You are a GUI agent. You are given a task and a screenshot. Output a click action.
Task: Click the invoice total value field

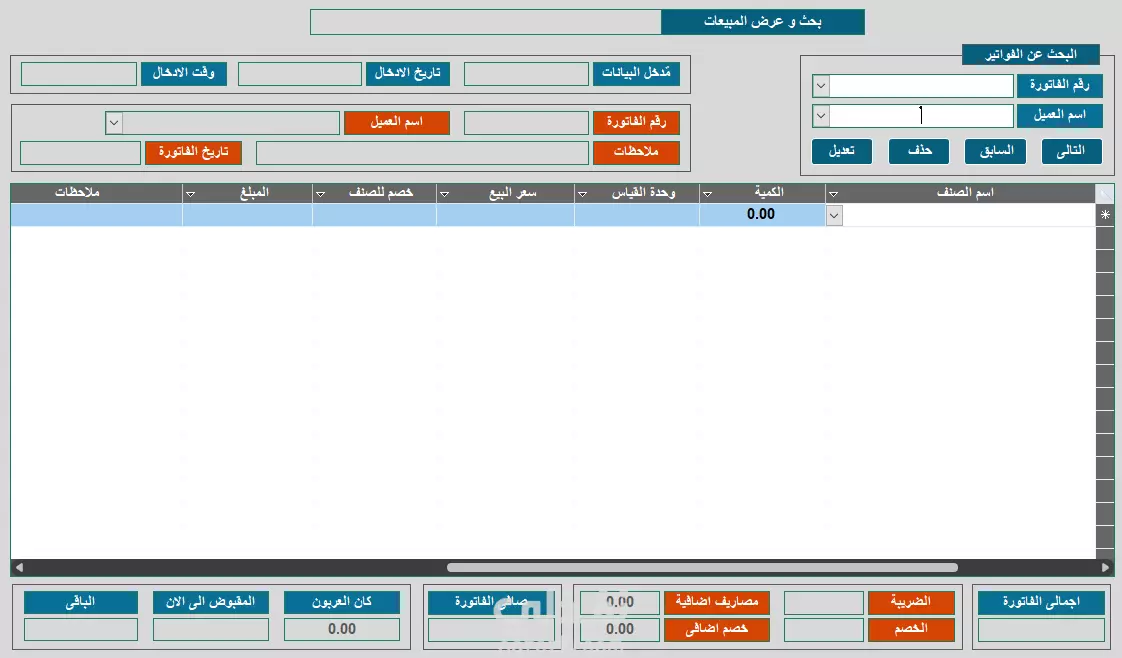(1041, 629)
